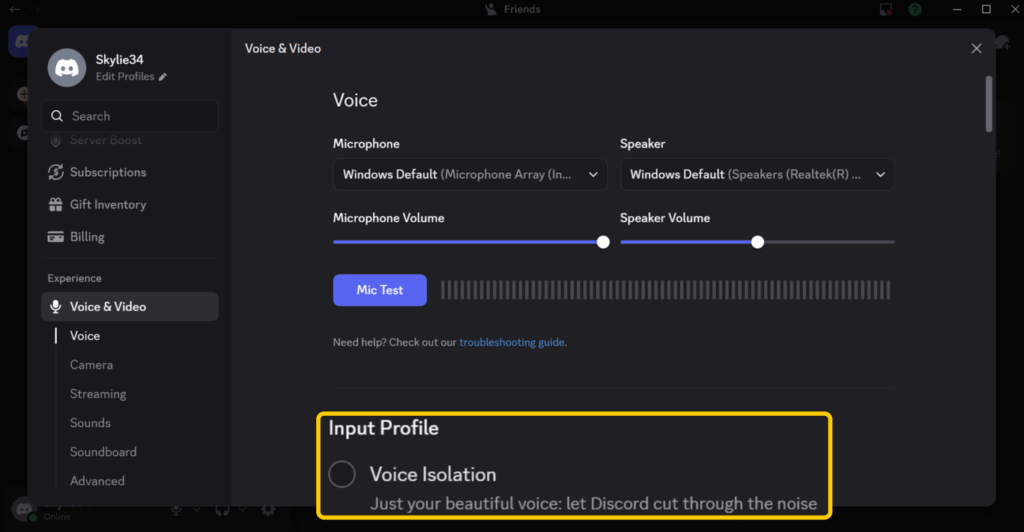The height and width of the screenshot is (532, 1024).
Task: Click the pencil icon next to Edit Profiles
Action: [x=163, y=77]
